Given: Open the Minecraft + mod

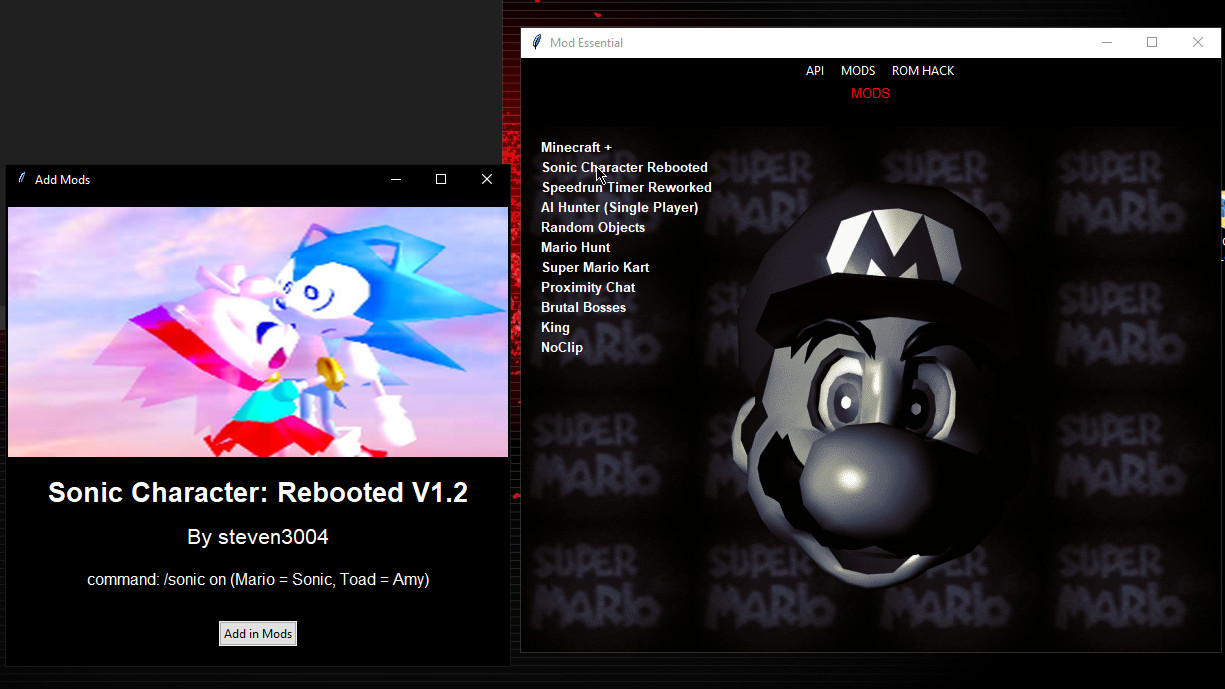Looking at the screenshot, I should click(576, 147).
